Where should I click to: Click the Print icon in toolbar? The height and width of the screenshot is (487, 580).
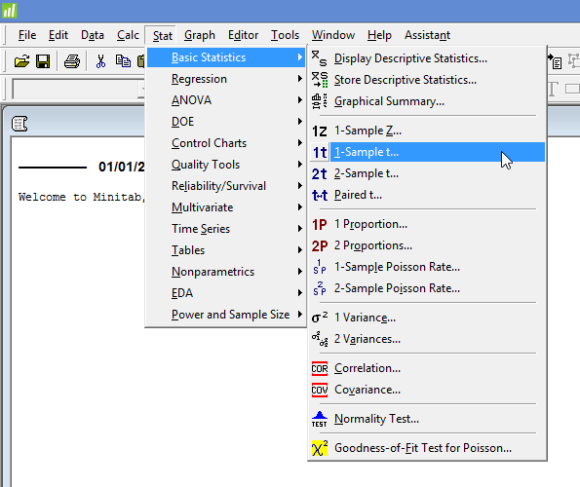coord(72,61)
